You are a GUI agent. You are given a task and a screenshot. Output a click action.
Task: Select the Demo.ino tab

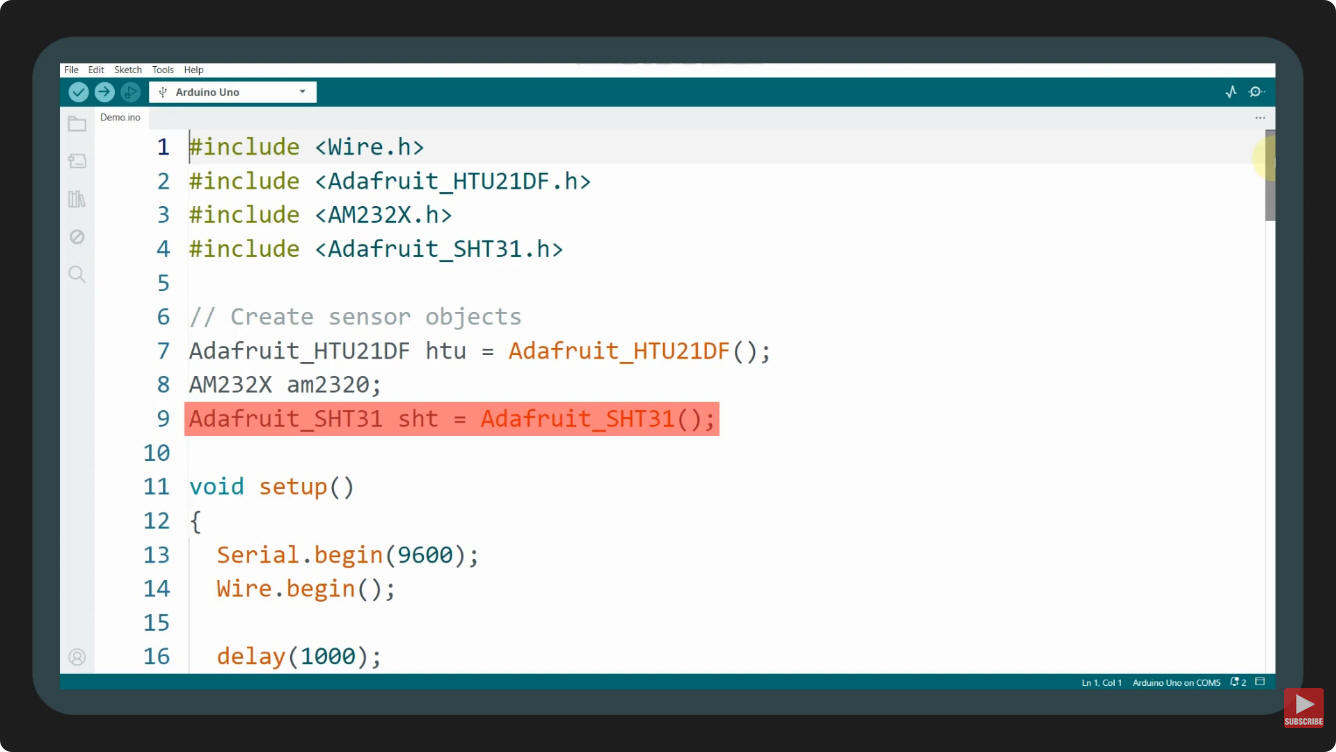point(120,118)
